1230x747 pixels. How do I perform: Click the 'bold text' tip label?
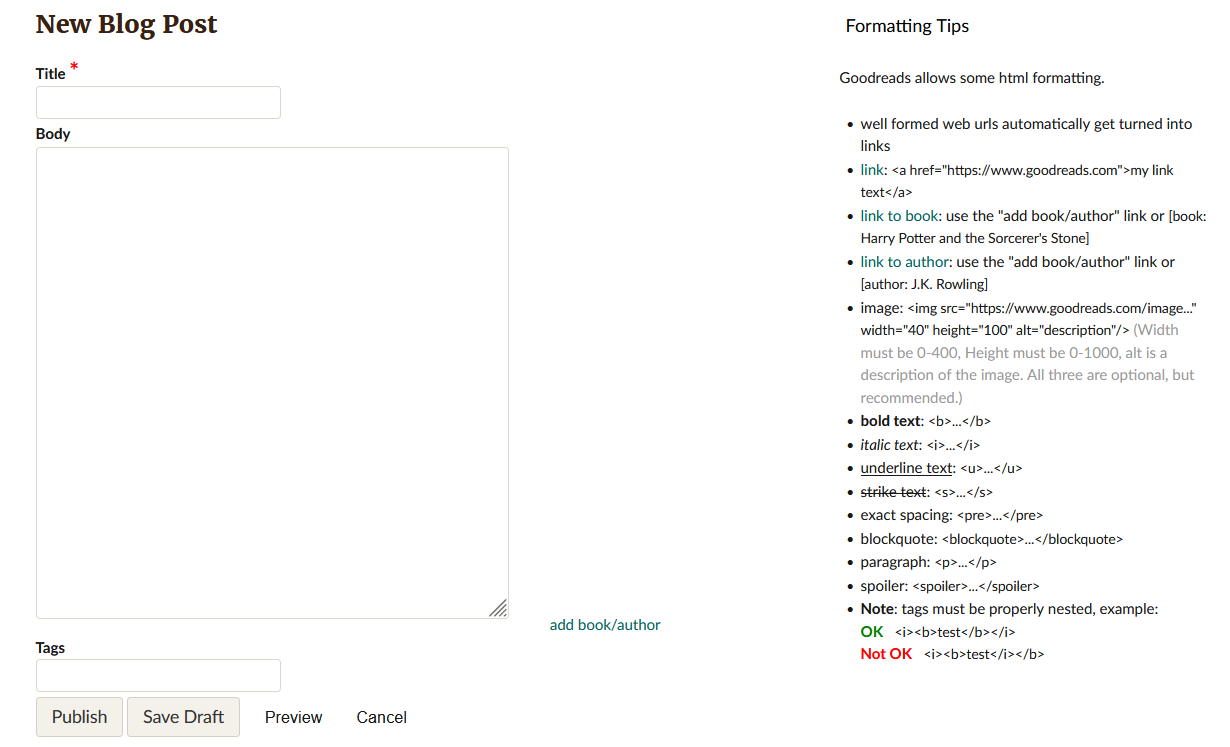pyautogui.click(x=890, y=421)
